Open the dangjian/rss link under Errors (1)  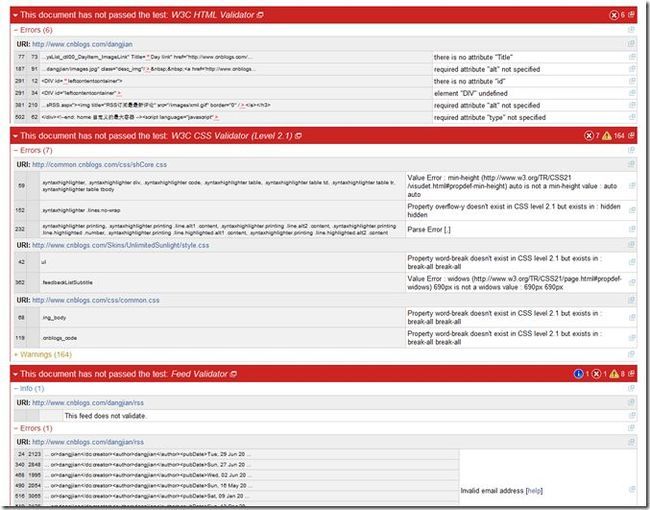pos(88,442)
